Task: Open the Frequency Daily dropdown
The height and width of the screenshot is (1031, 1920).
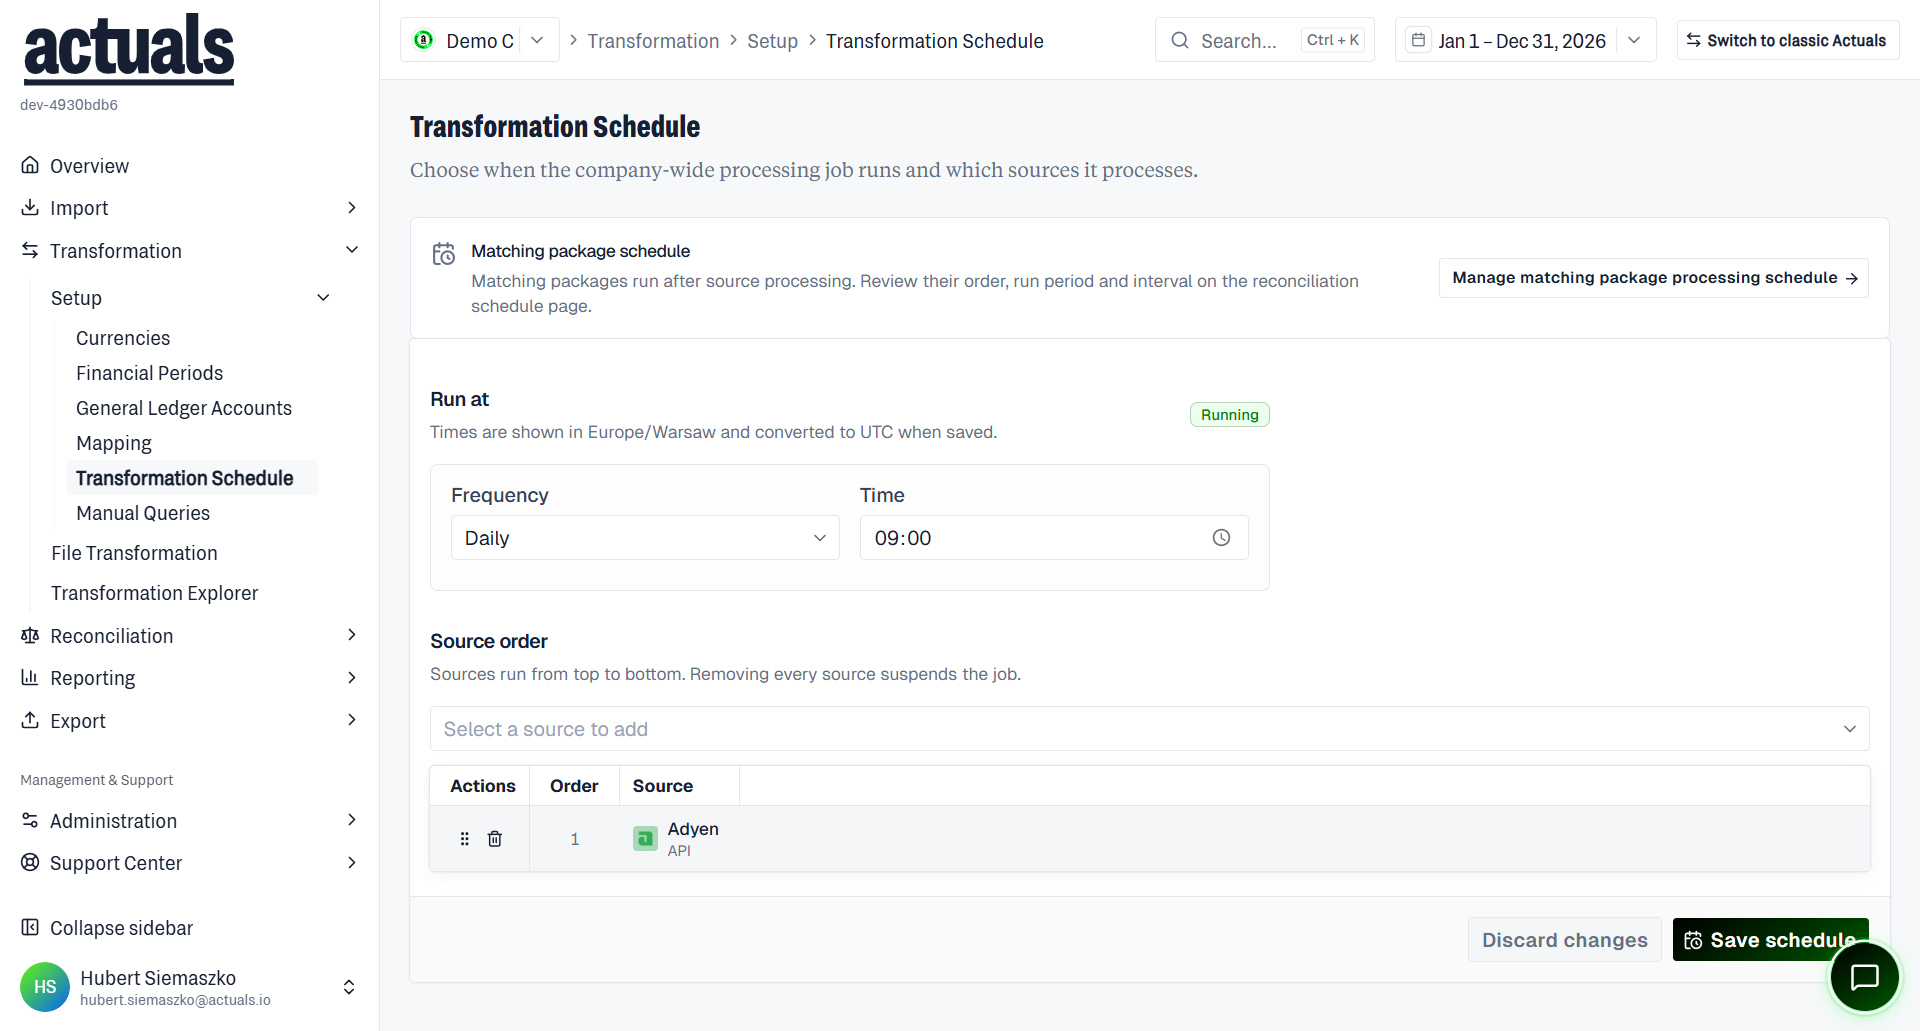Action: (645, 538)
